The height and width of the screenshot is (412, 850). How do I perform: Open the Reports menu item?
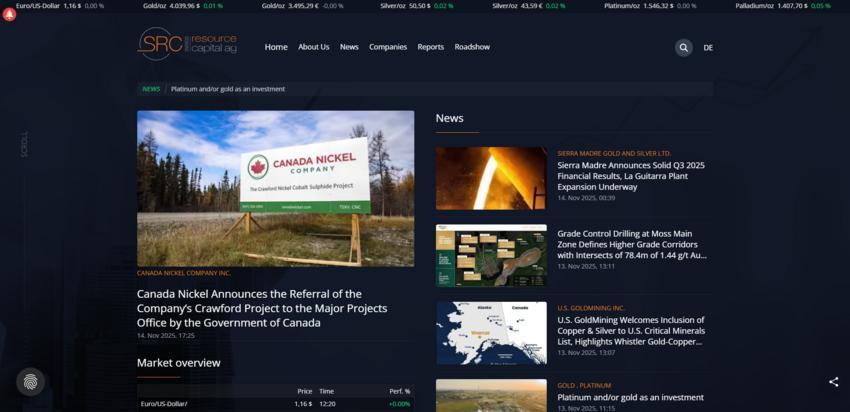[x=430, y=47]
